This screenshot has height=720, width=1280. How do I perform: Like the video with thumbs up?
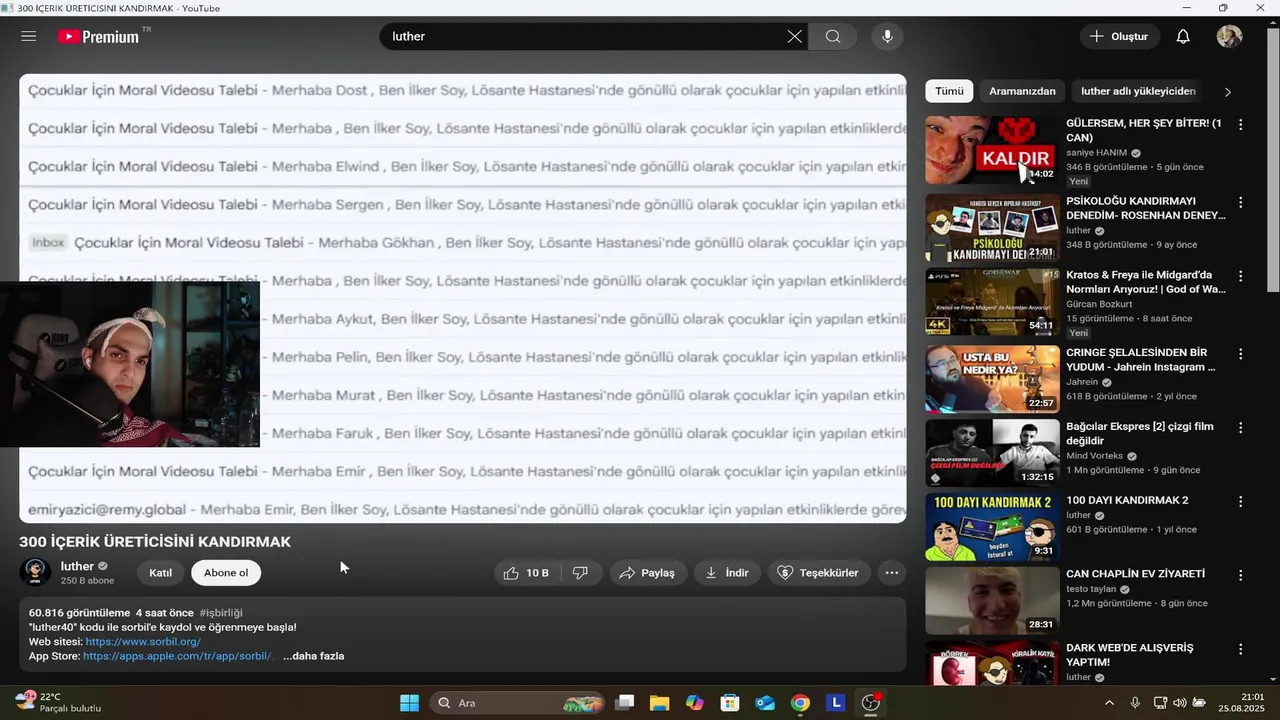(x=526, y=573)
